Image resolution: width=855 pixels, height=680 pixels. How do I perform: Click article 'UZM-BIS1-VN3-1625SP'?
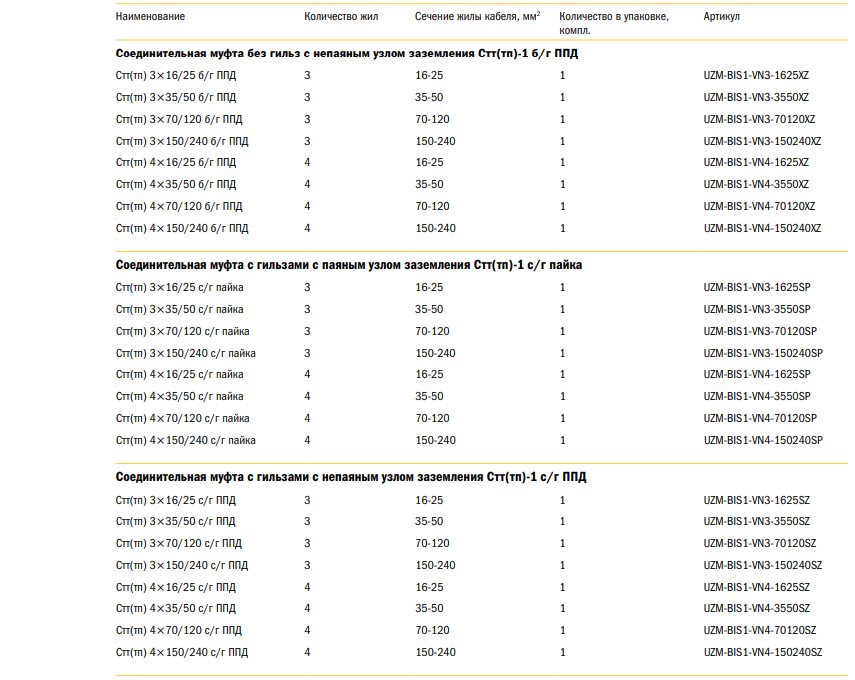[x=757, y=287]
